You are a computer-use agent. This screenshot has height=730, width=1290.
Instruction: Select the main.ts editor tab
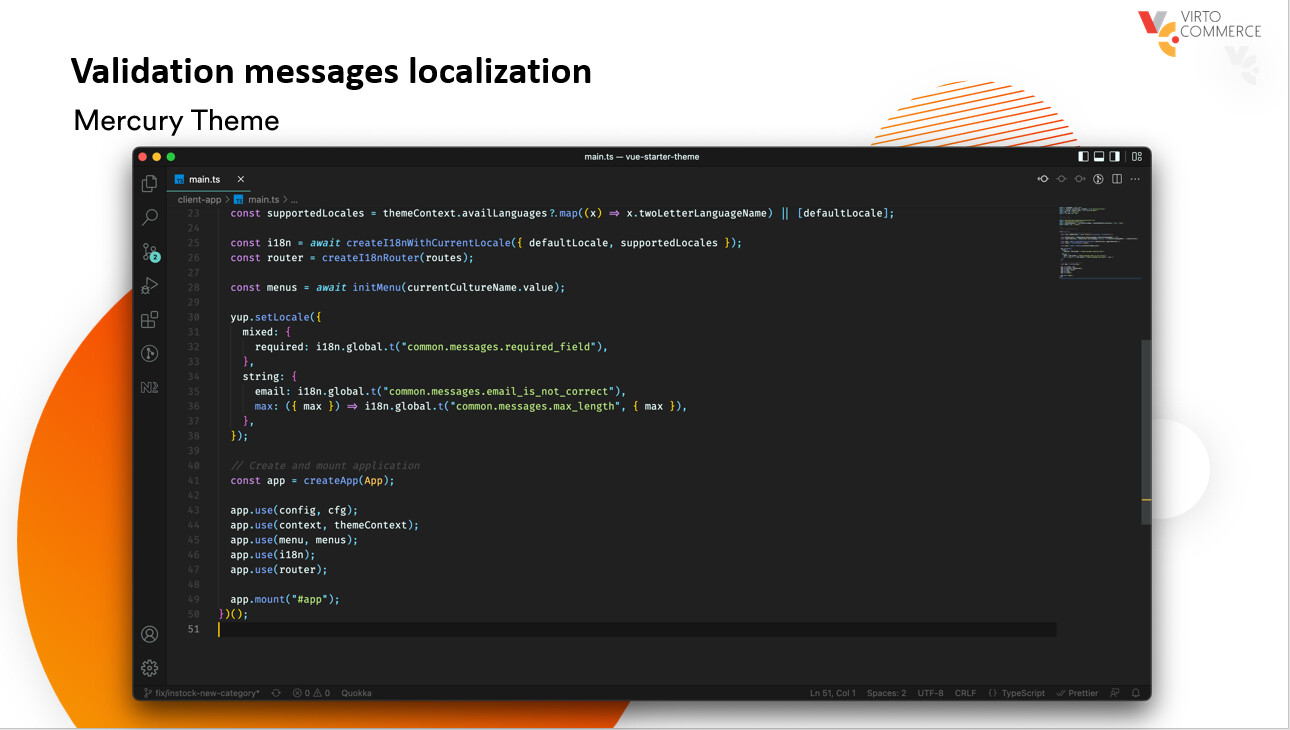tap(210, 179)
